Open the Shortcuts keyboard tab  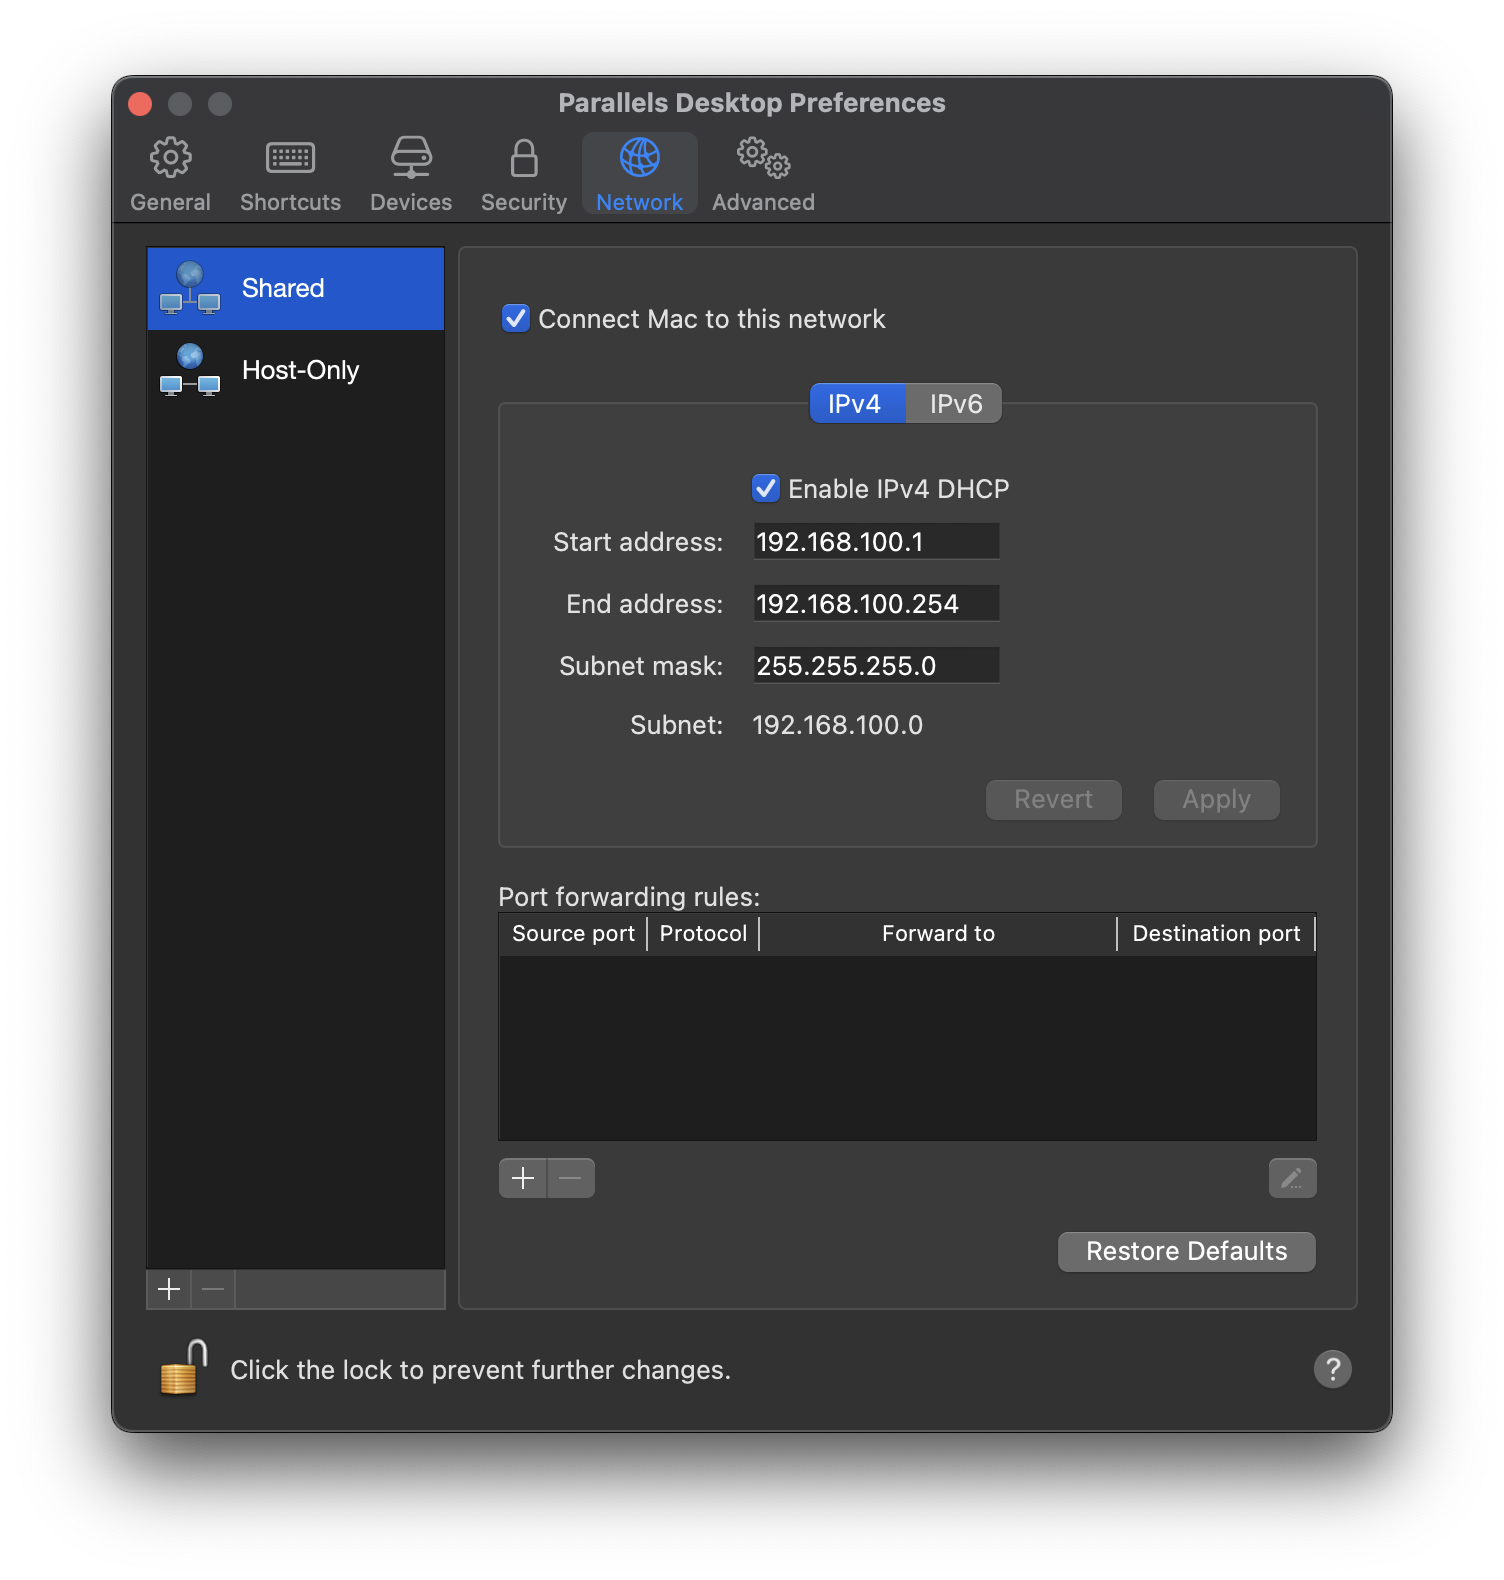point(290,175)
